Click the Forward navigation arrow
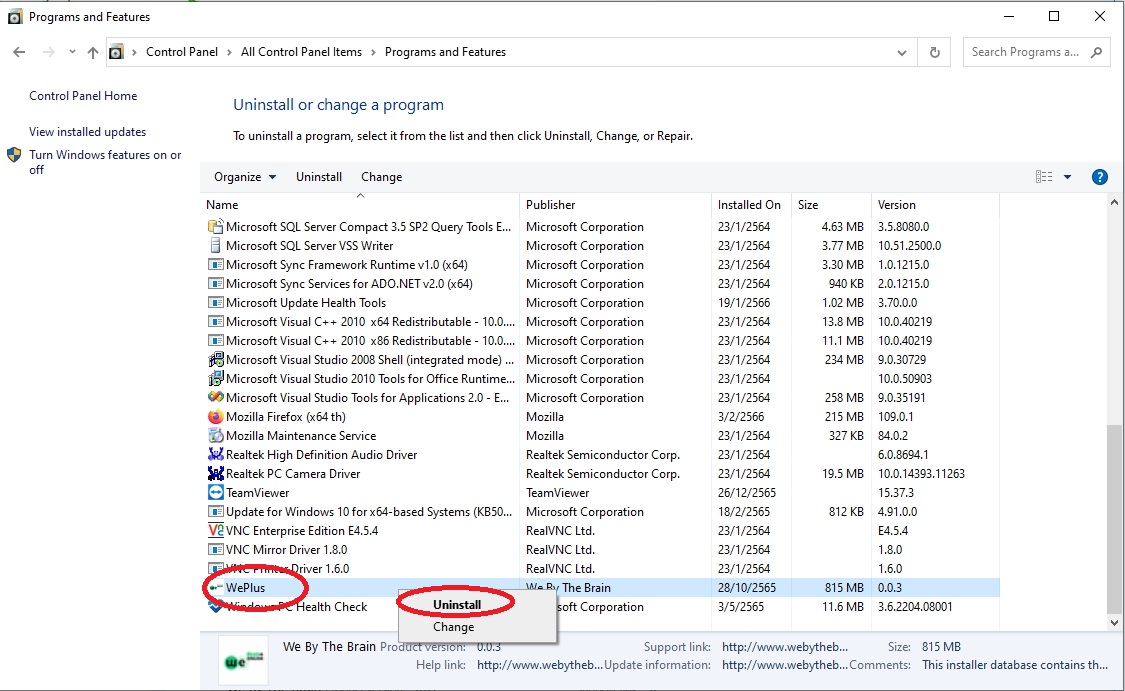This screenshot has width=1125, height=691. point(48,52)
